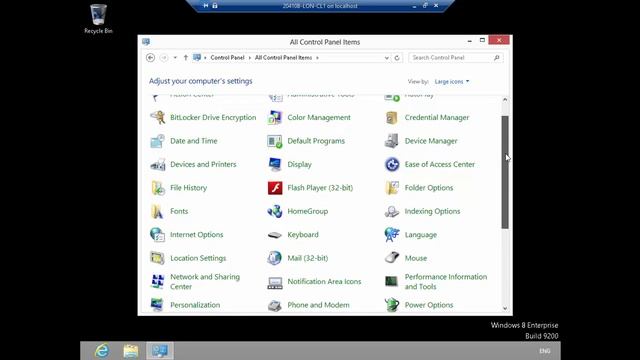640x360 pixels.
Task: Open the Location Settings icon
Action: 158,258
